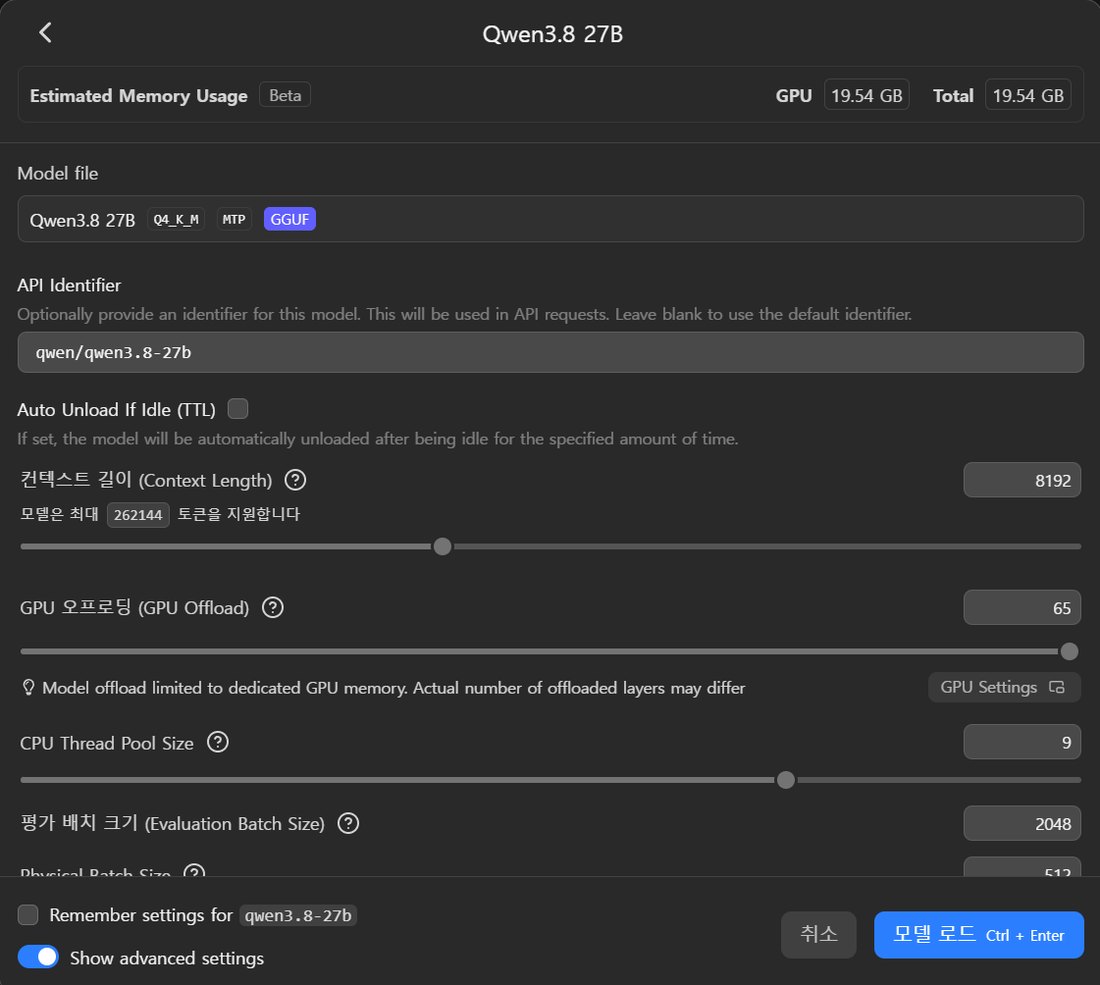Viewport: 1100px width, 985px height.
Task: Open GPU Offload help question icon
Action: click(x=273, y=608)
